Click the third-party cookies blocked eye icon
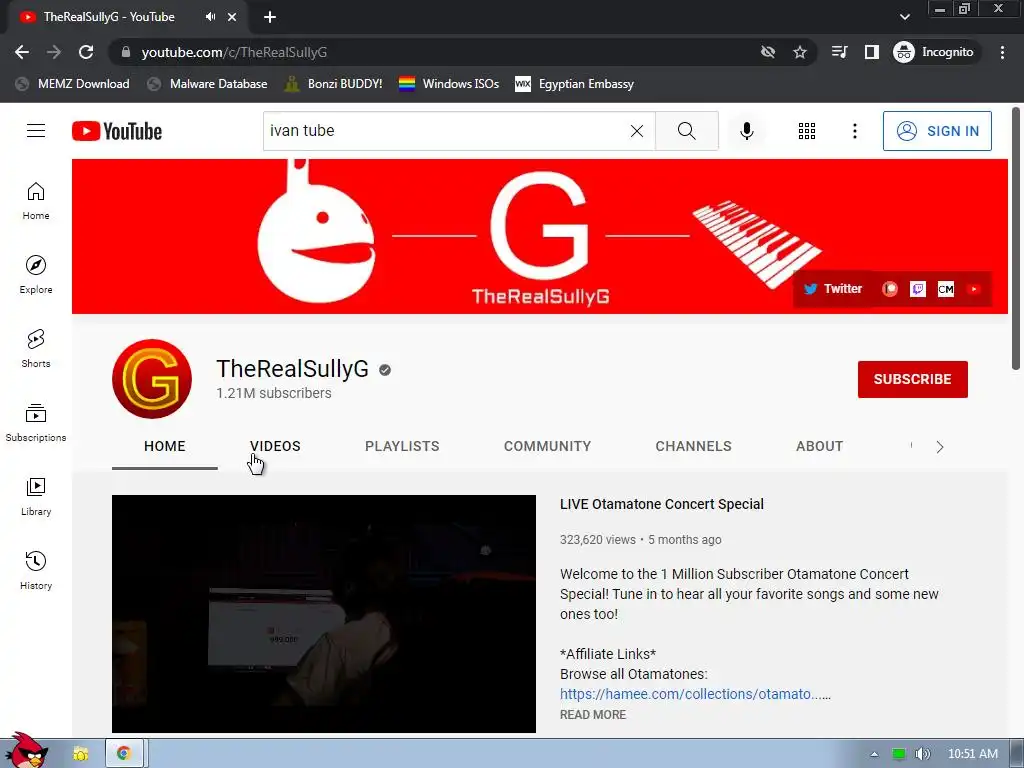 (768, 52)
